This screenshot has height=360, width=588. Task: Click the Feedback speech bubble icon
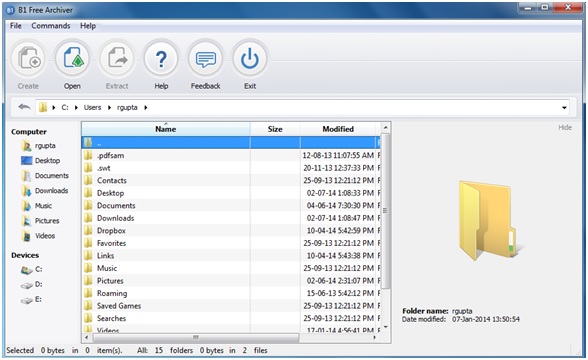tap(206, 59)
